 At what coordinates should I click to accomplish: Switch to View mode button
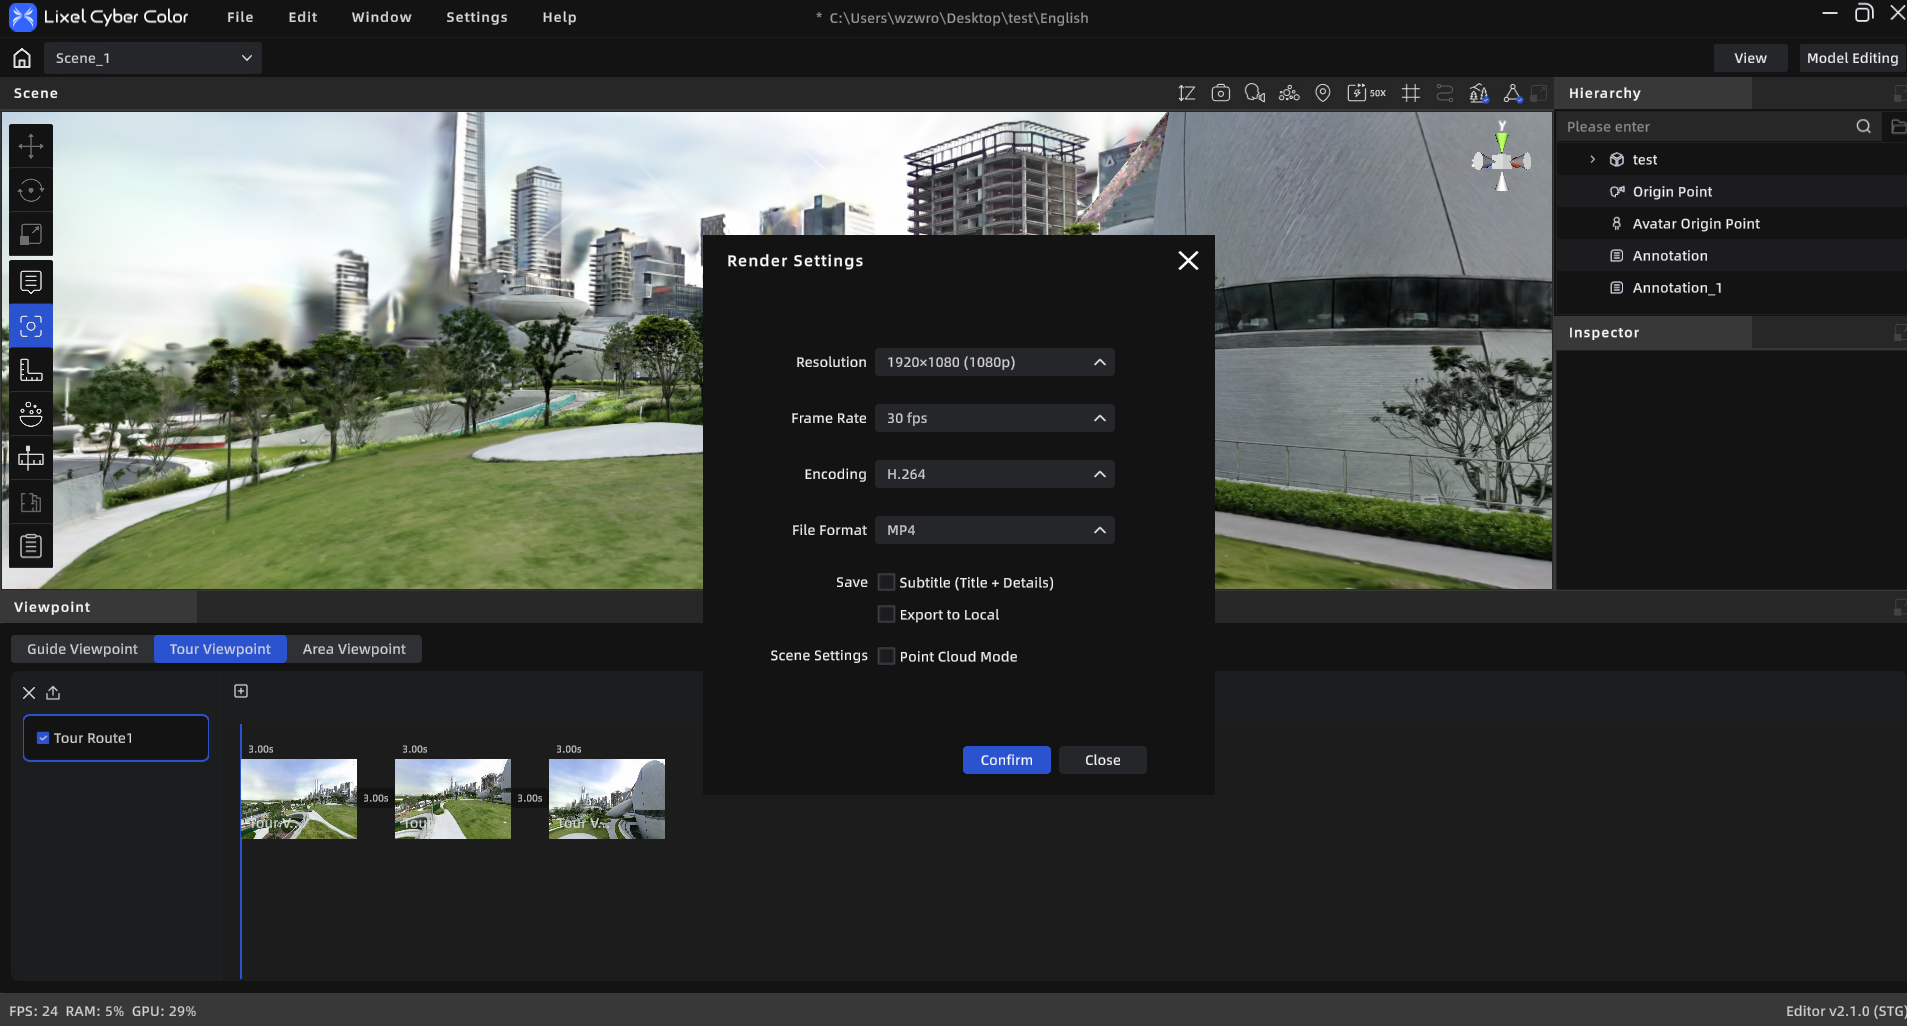tap(1750, 58)
